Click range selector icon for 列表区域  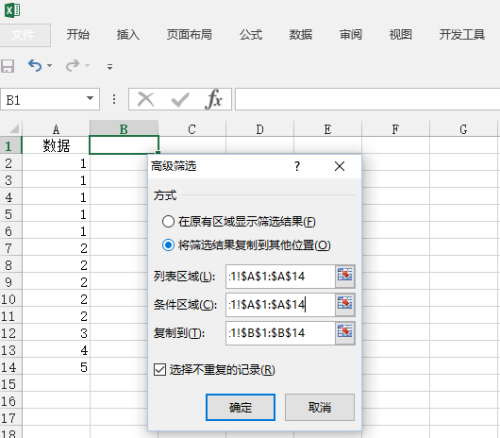[345, 276]
